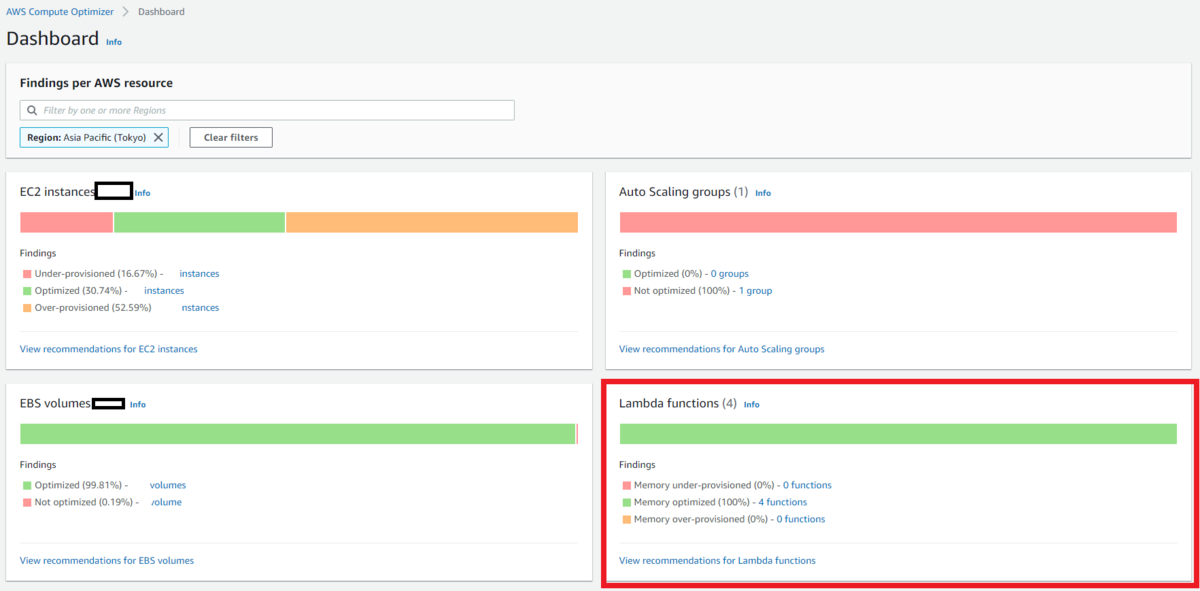Viewport: 1200px width, 591px height.
Task: Open the 1 group not optimized link
Action: coord(755,290)
